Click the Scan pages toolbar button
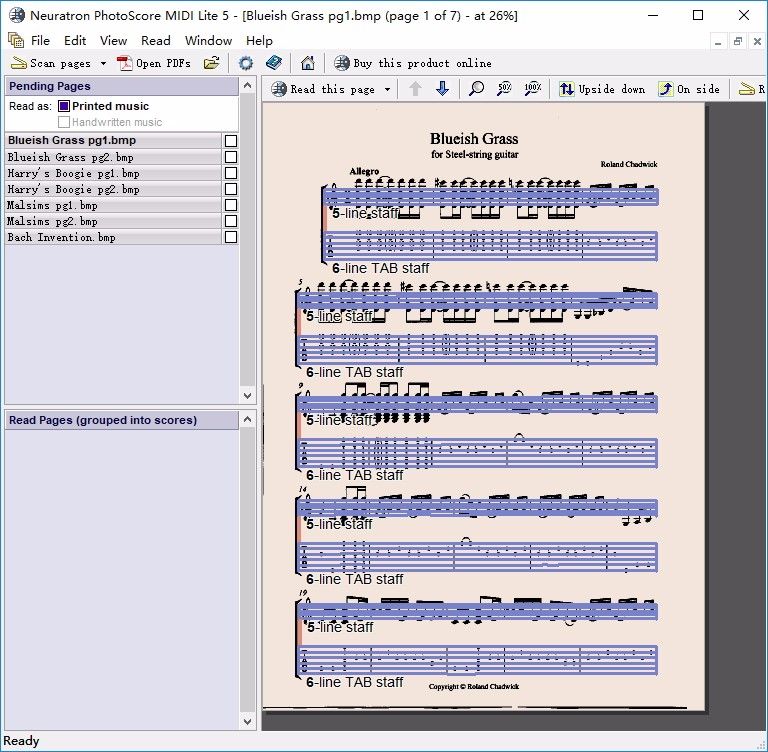The height and width of the screenshot is (752, 768). coord(51,63)
